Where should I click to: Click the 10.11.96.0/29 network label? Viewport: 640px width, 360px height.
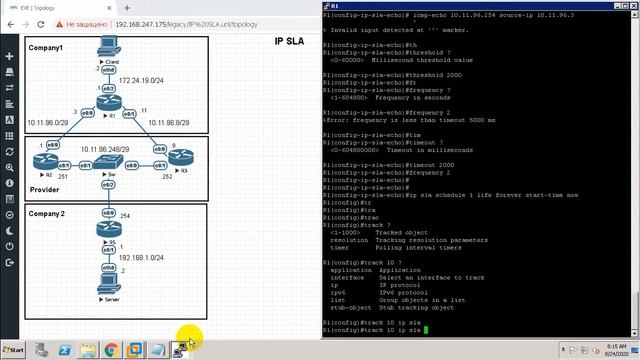48,122
